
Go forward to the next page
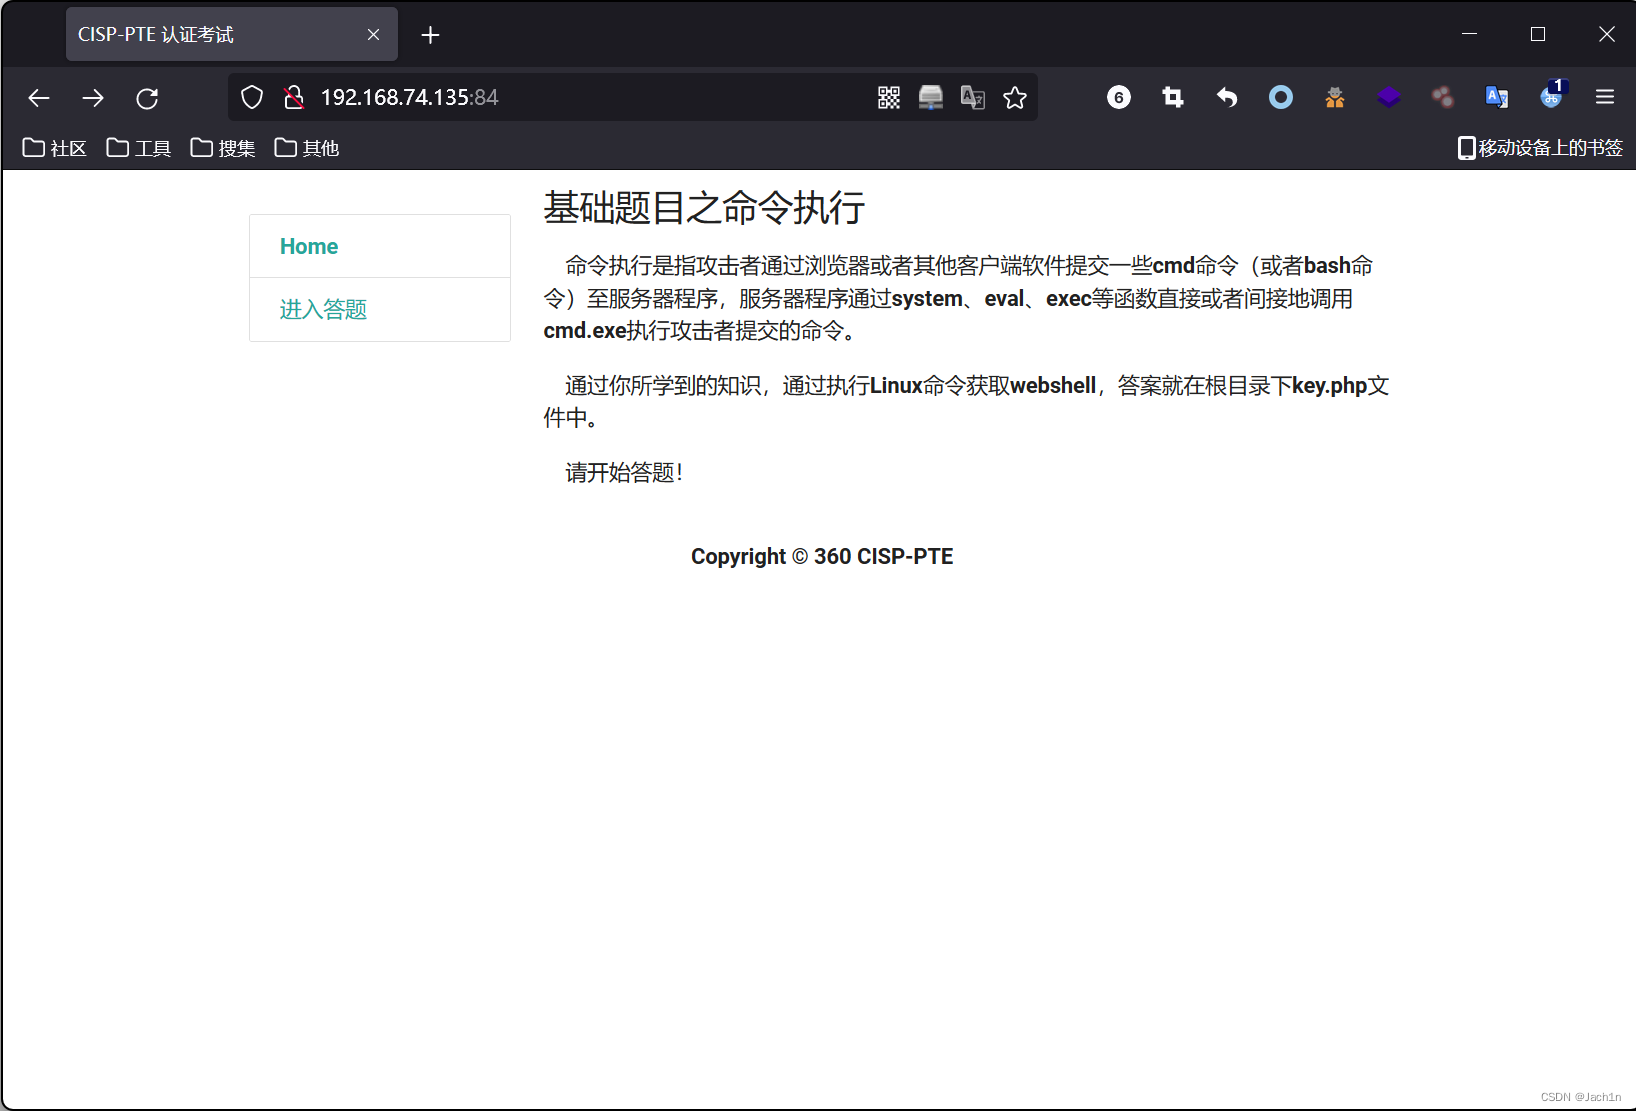93,98
